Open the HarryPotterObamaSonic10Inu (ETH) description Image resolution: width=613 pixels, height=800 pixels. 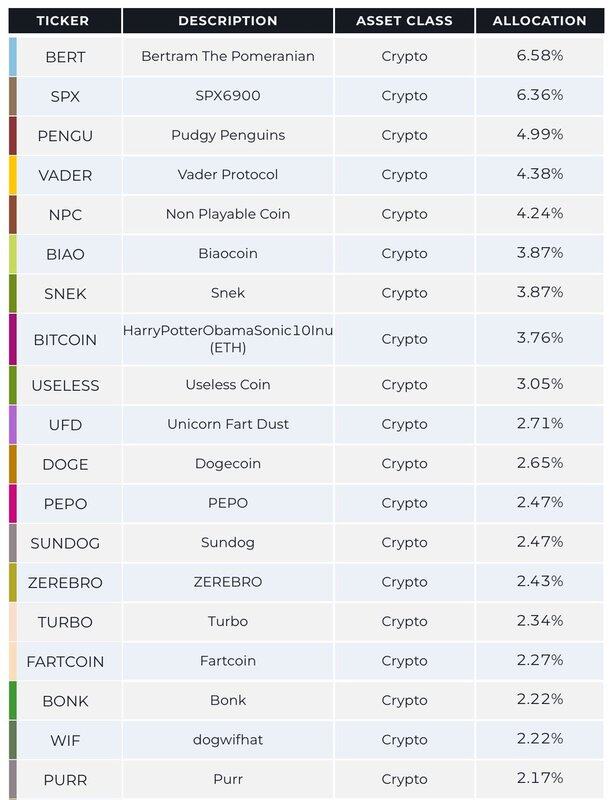point(228,339)
